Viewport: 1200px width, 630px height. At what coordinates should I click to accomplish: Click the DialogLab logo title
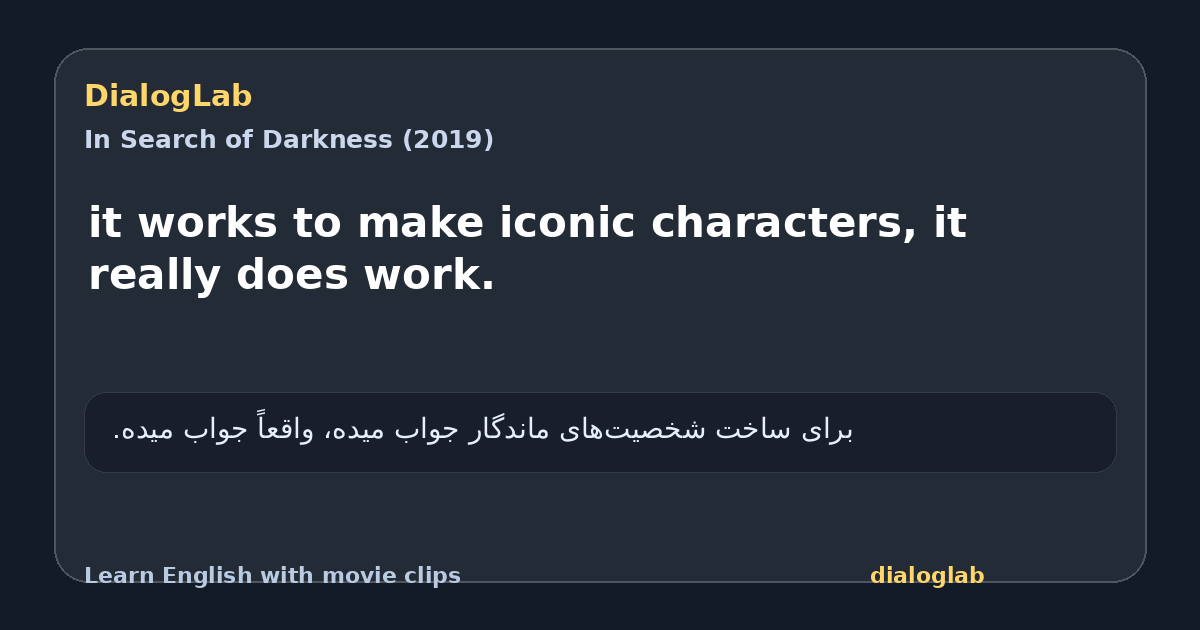tap(168, 97)
